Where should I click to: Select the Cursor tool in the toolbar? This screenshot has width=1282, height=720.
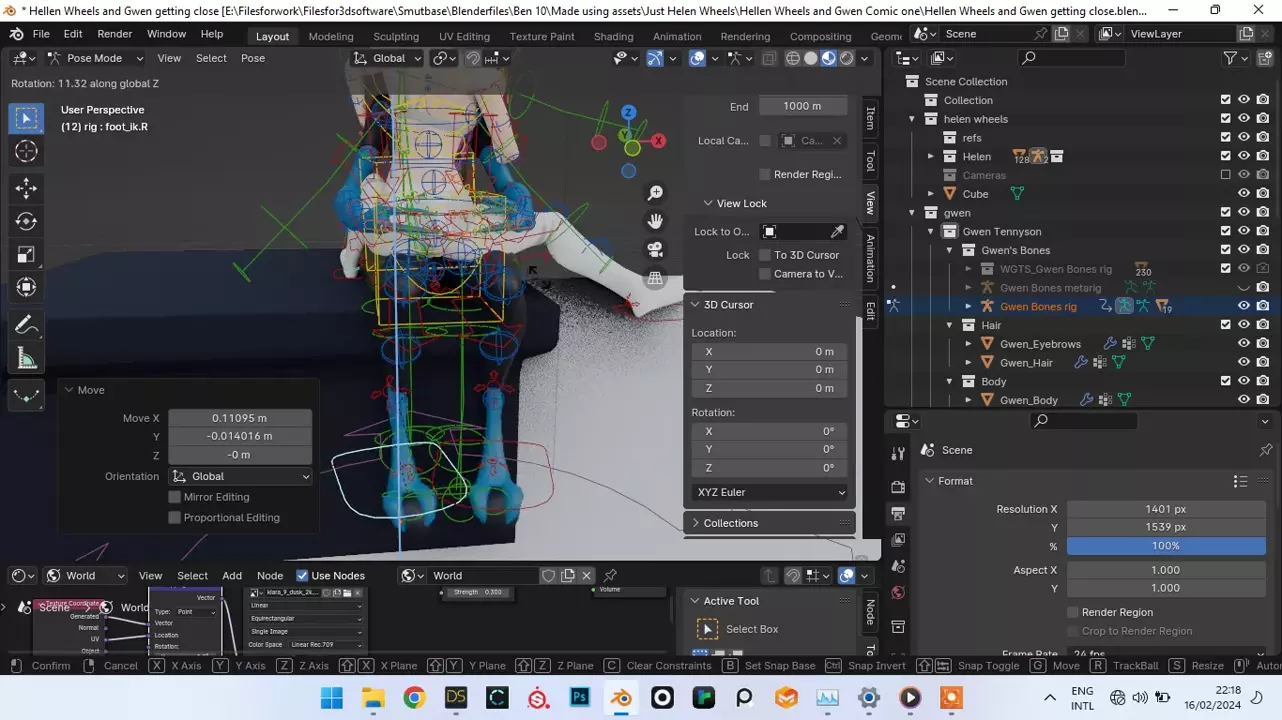point(26,151)
